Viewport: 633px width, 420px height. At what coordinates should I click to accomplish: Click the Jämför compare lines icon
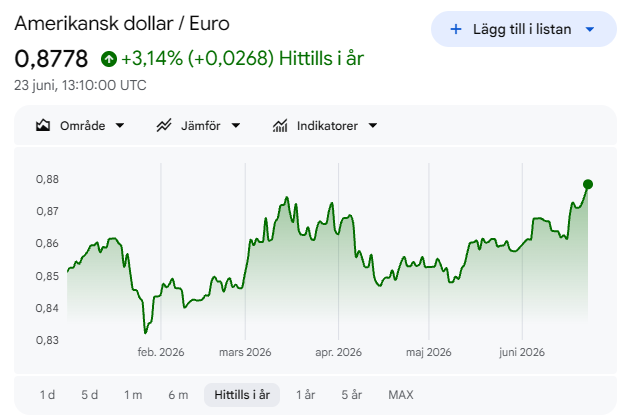164,126
